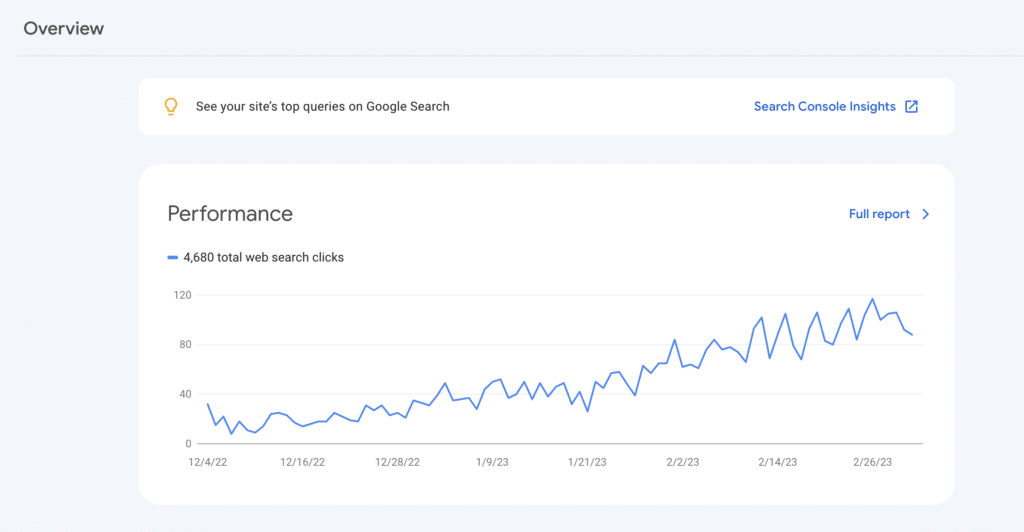Click the top queries on Google Search text

pos(322,106)
